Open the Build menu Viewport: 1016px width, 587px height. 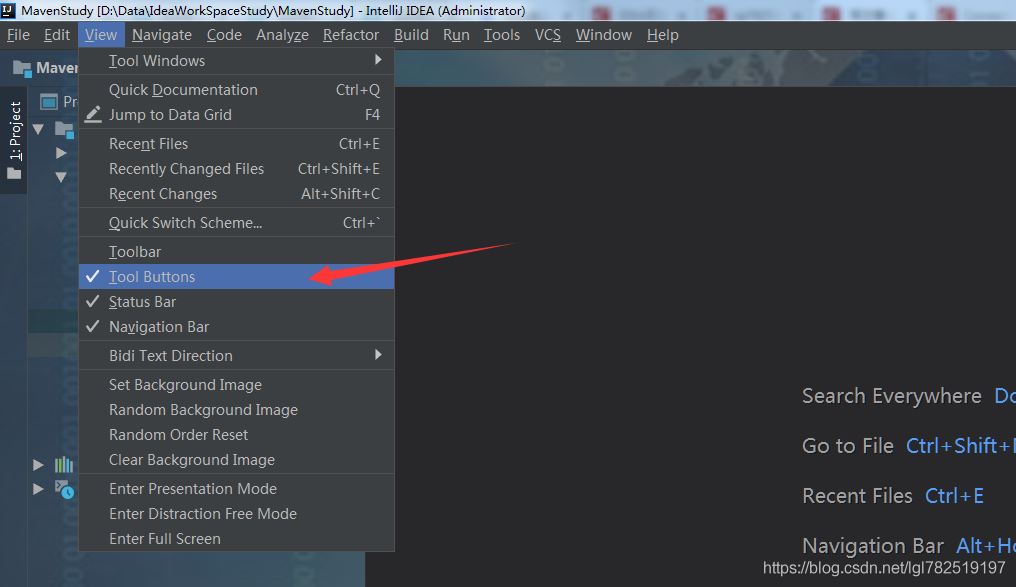411,35
